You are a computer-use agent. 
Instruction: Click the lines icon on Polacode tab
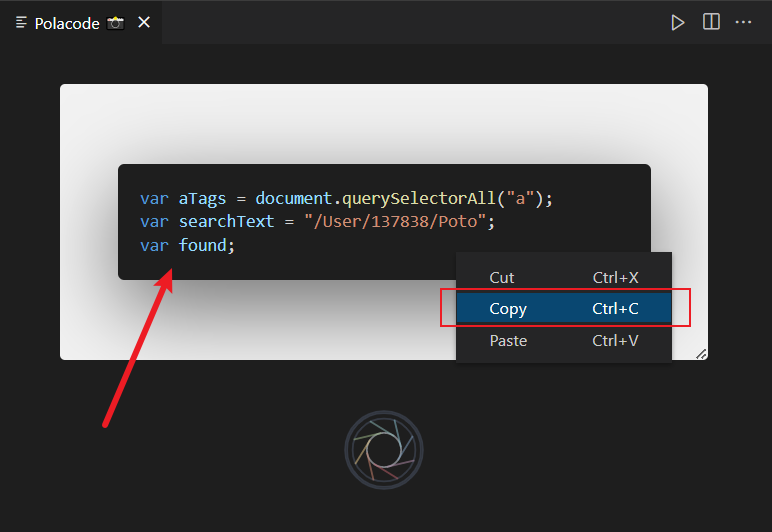(x=22, y=23)
